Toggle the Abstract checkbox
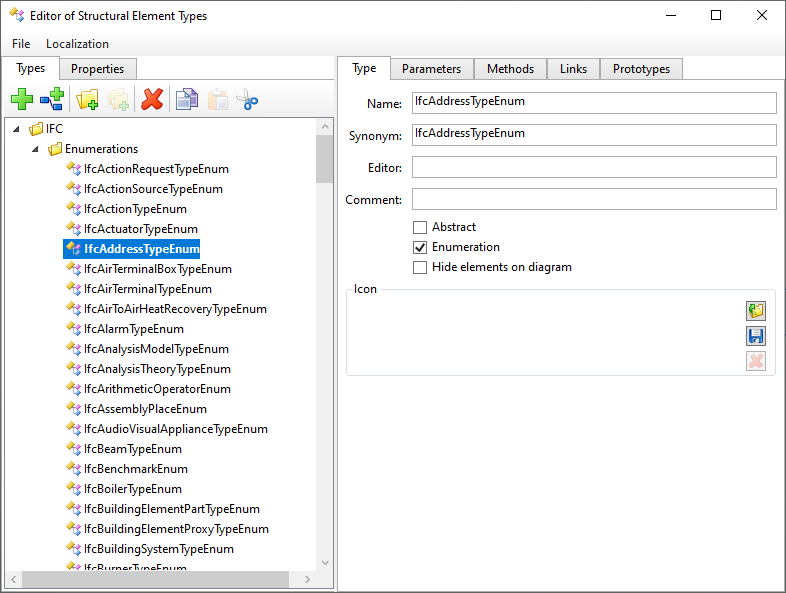Image resolution: width=786 pixels, height=593 pixels. point(420,228)
